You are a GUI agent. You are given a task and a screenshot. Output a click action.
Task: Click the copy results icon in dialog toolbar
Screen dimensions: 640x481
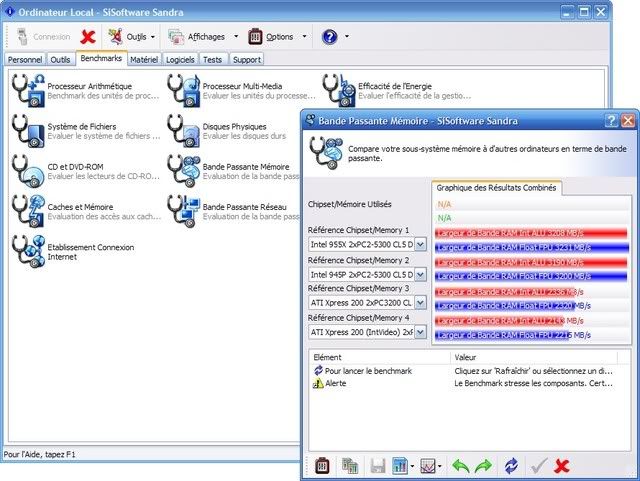pos(349,465)
